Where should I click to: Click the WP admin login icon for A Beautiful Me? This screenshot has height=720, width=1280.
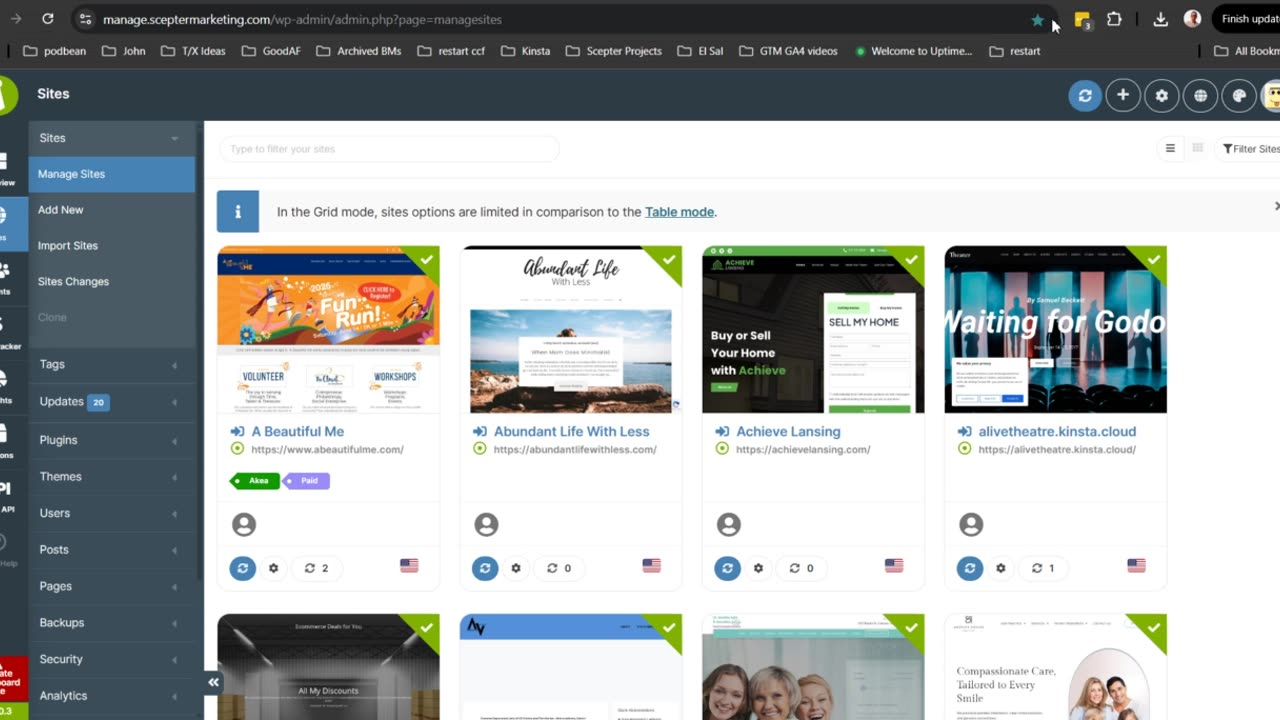237,432
